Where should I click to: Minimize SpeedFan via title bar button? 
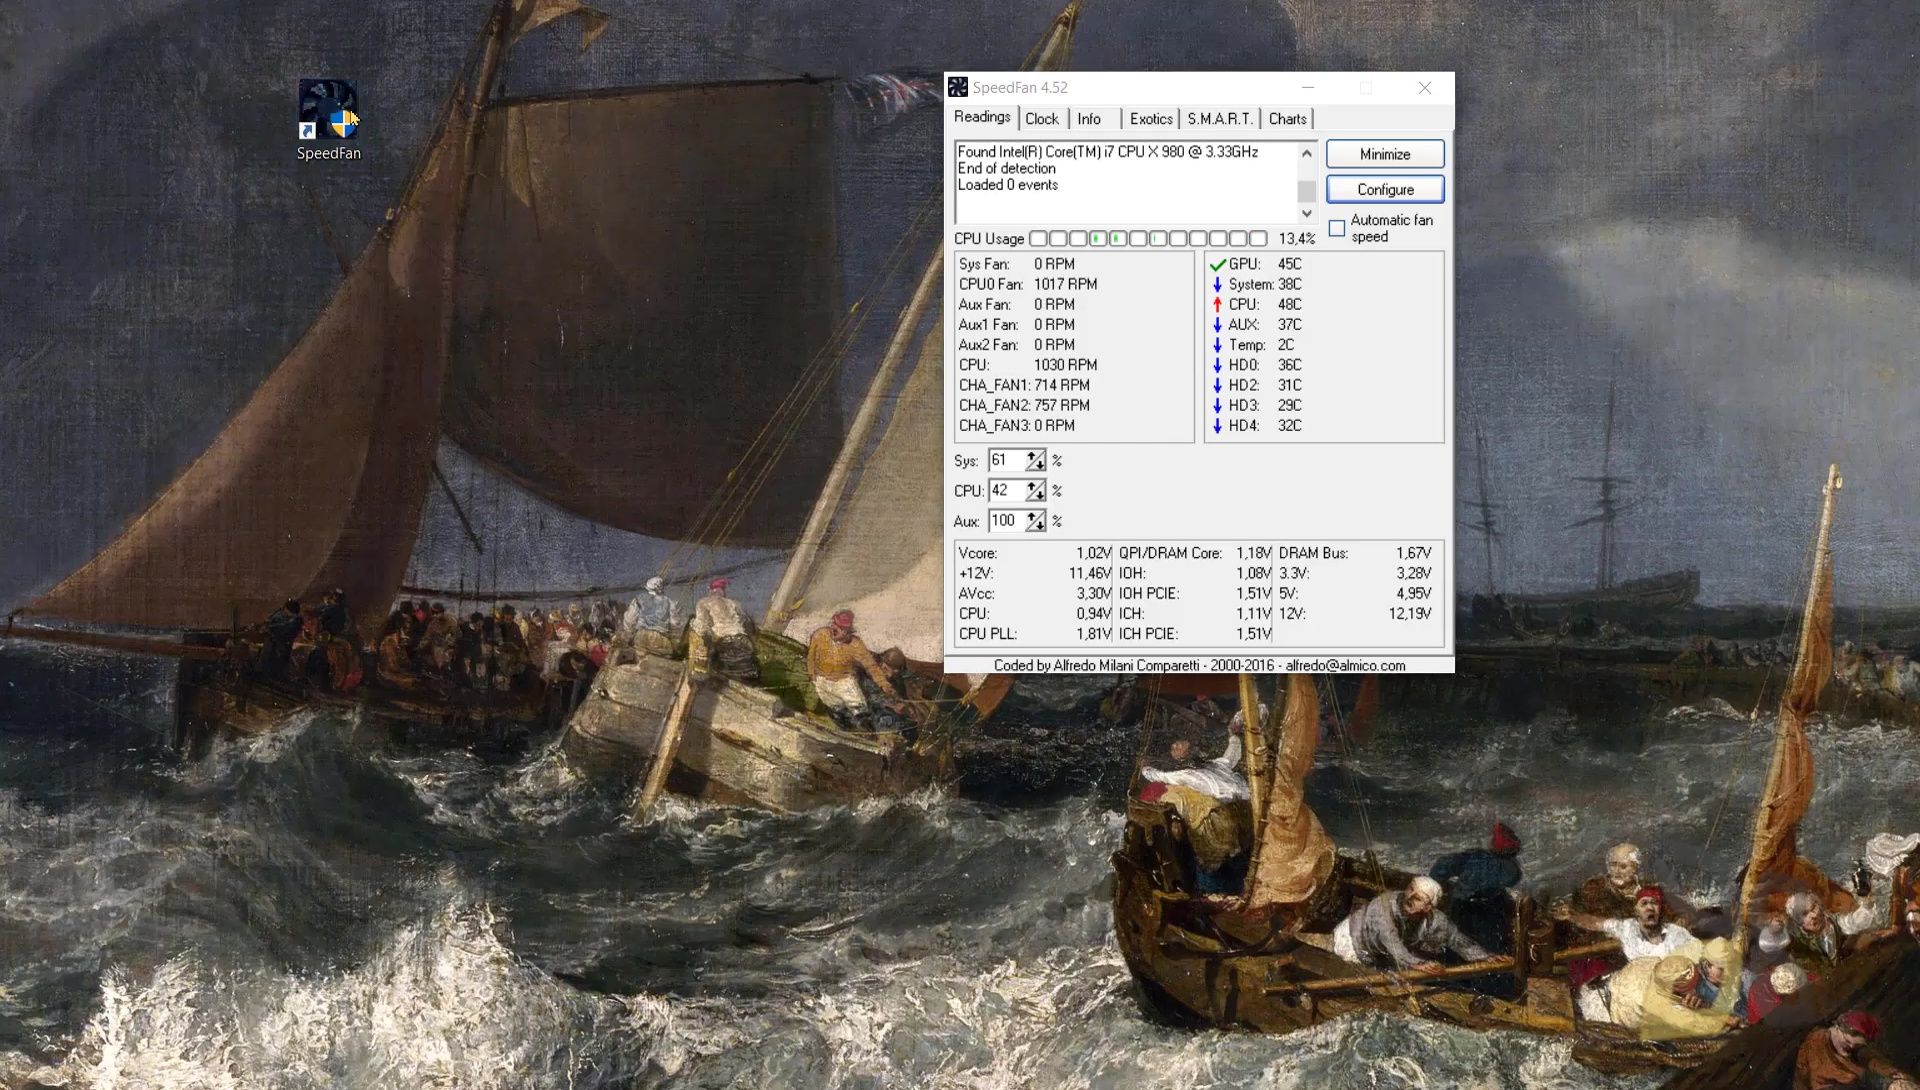pos(1308,88)
